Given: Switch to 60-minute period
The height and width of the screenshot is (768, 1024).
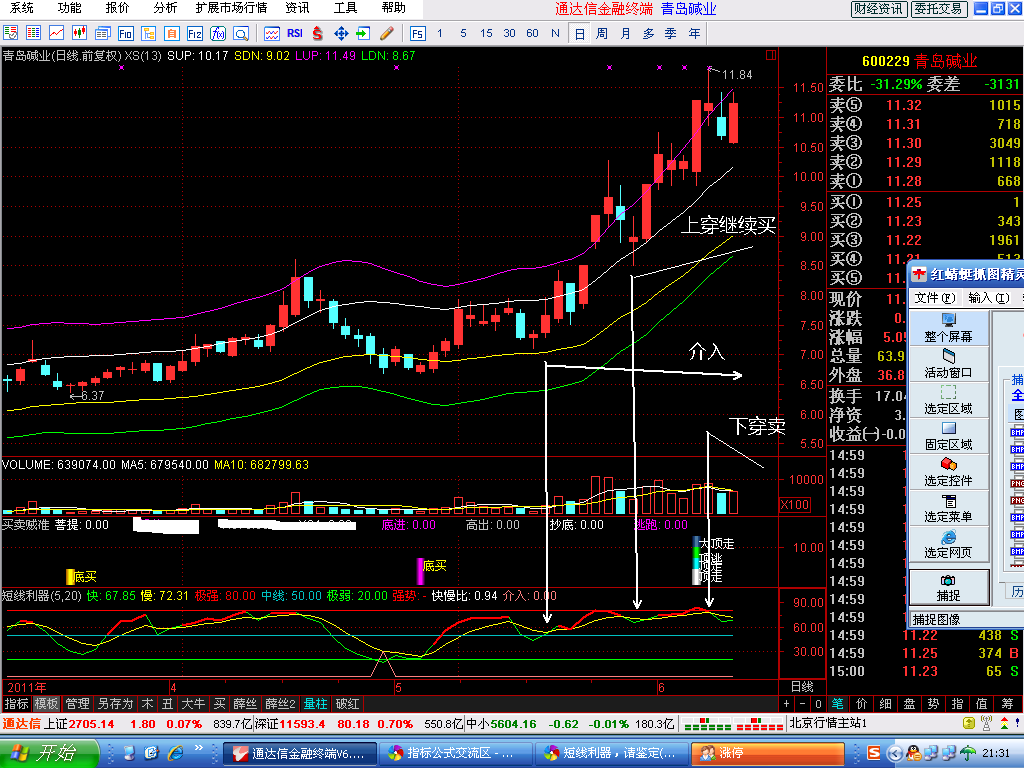Looking at the screenshot, I should click(532, 33).
